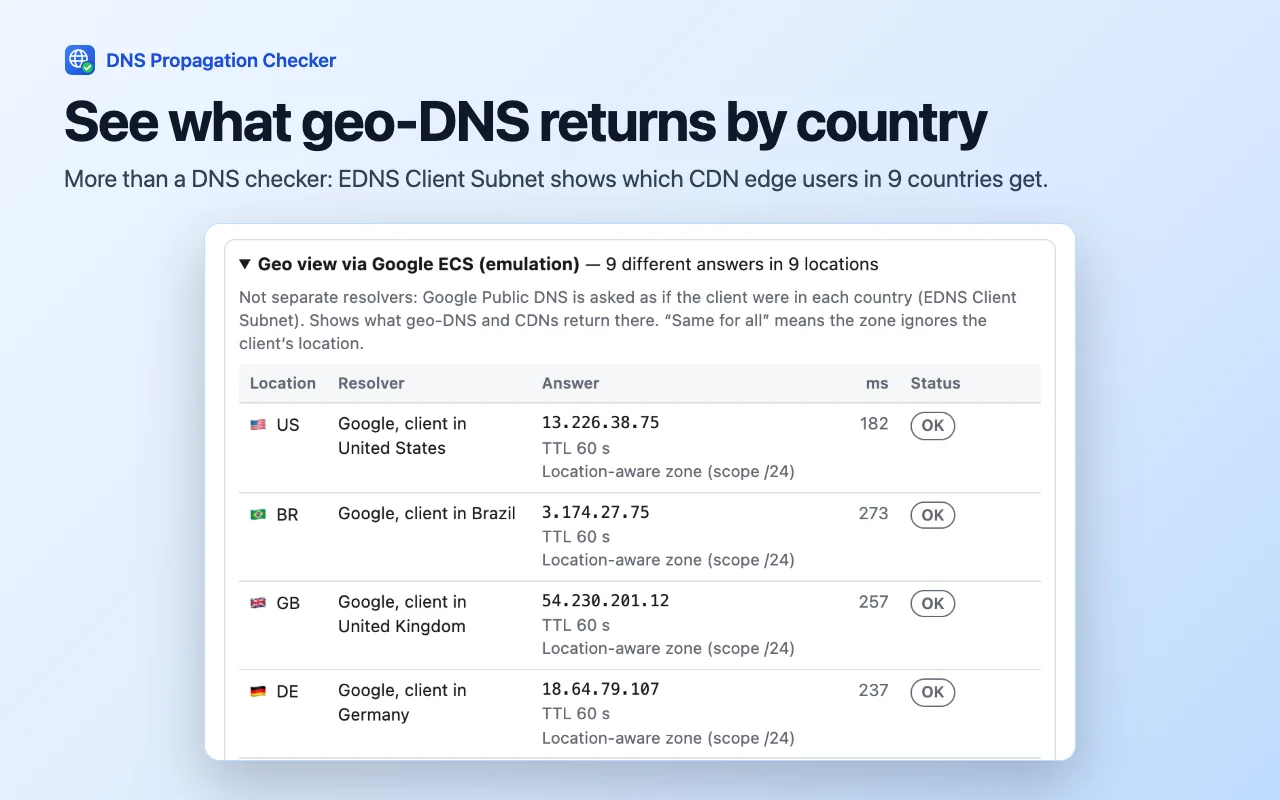Click the OK status badge in DE row
1280x800 pixels.
coord(932,692)
